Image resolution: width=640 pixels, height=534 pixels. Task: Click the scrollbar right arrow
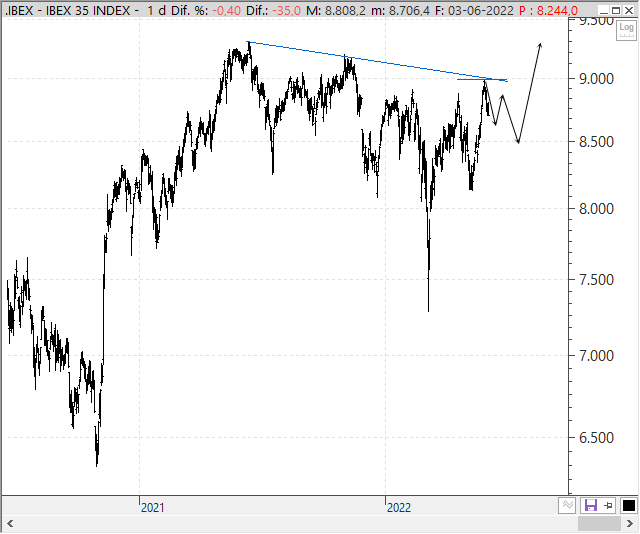629,523
